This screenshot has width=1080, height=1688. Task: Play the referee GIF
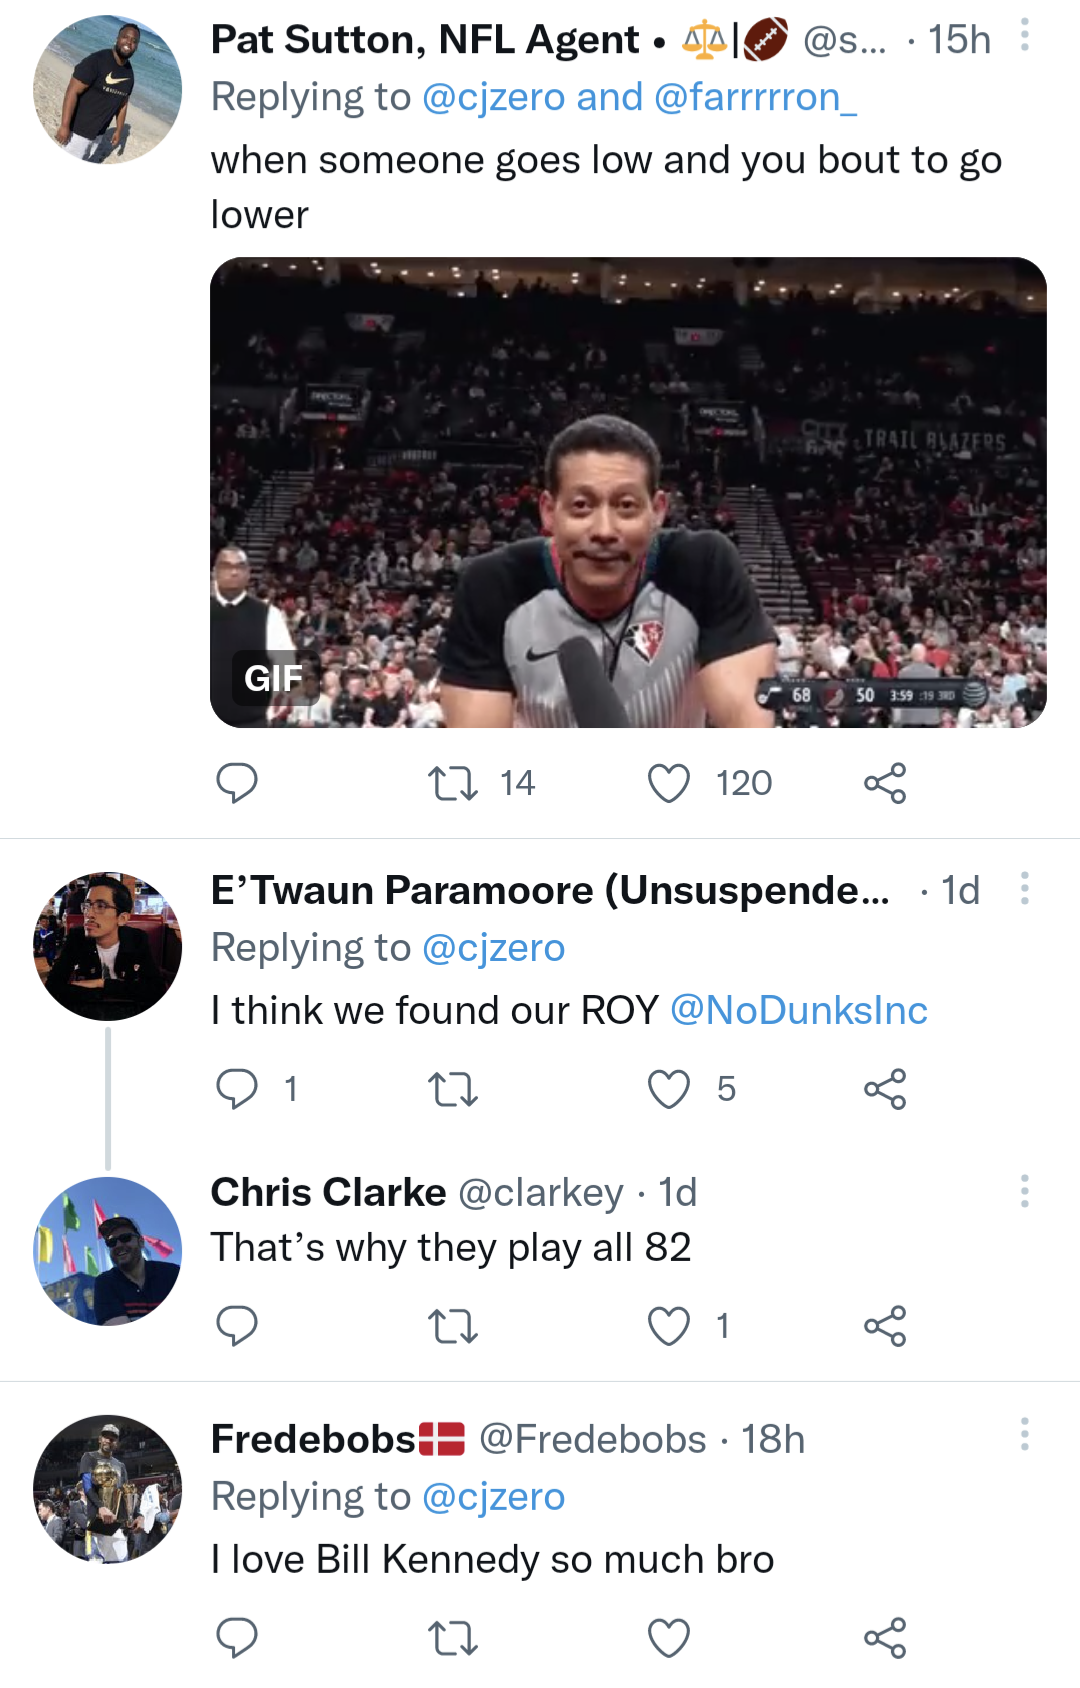[x=628, y=492]
